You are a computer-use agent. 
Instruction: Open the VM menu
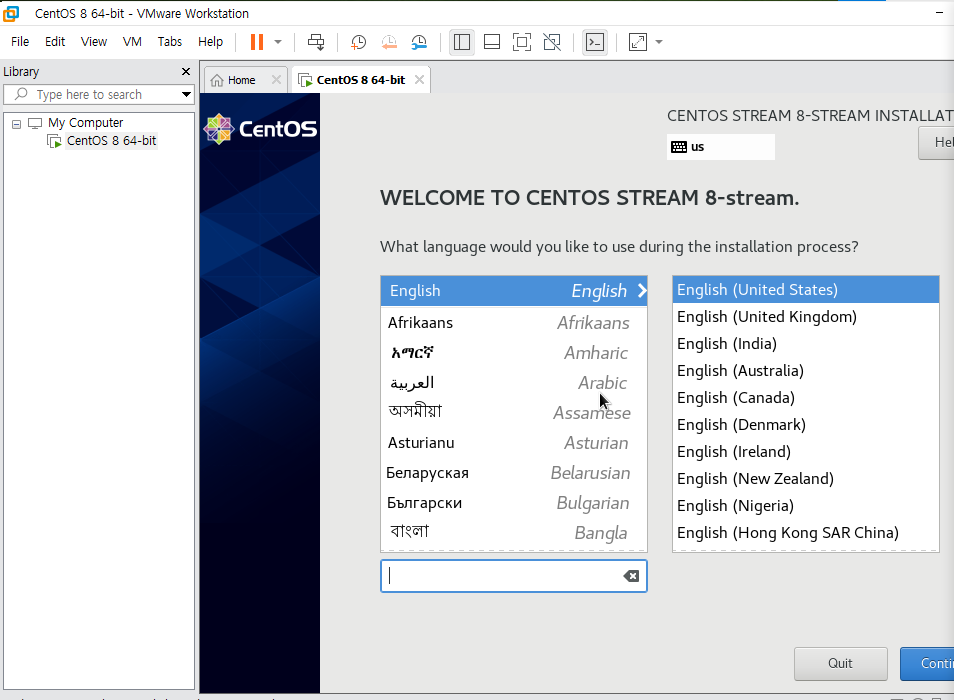[x=132, y=41]
